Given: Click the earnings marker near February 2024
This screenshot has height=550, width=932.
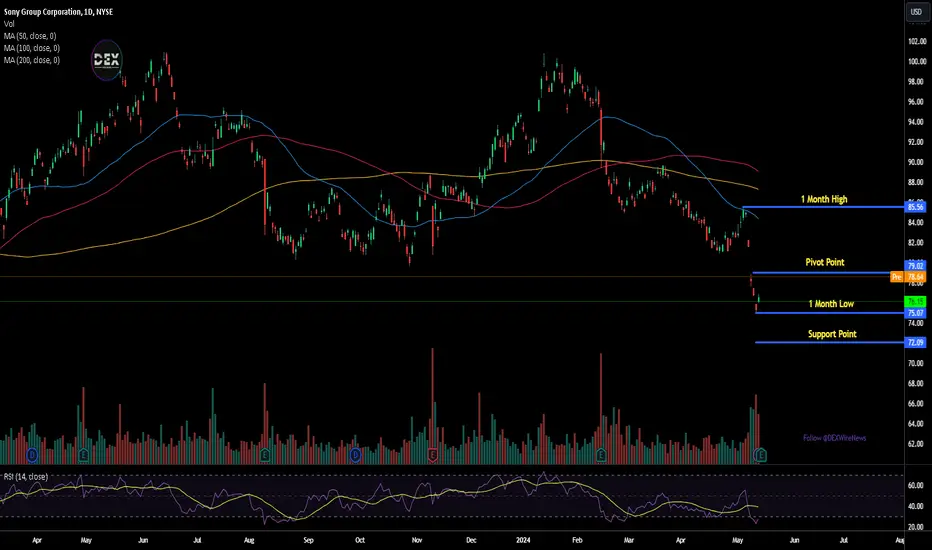Looking at the screenshot, I should (x=601, y=456).
